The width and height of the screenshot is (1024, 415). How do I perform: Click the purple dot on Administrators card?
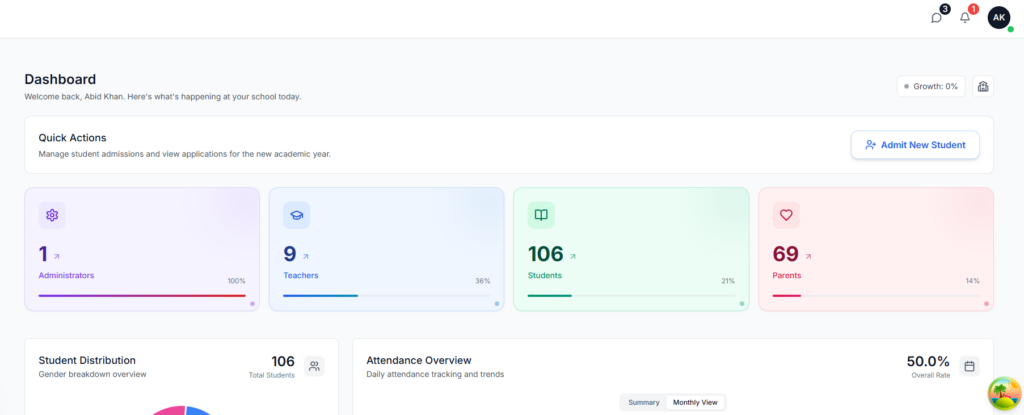click(x=252, y=304)
